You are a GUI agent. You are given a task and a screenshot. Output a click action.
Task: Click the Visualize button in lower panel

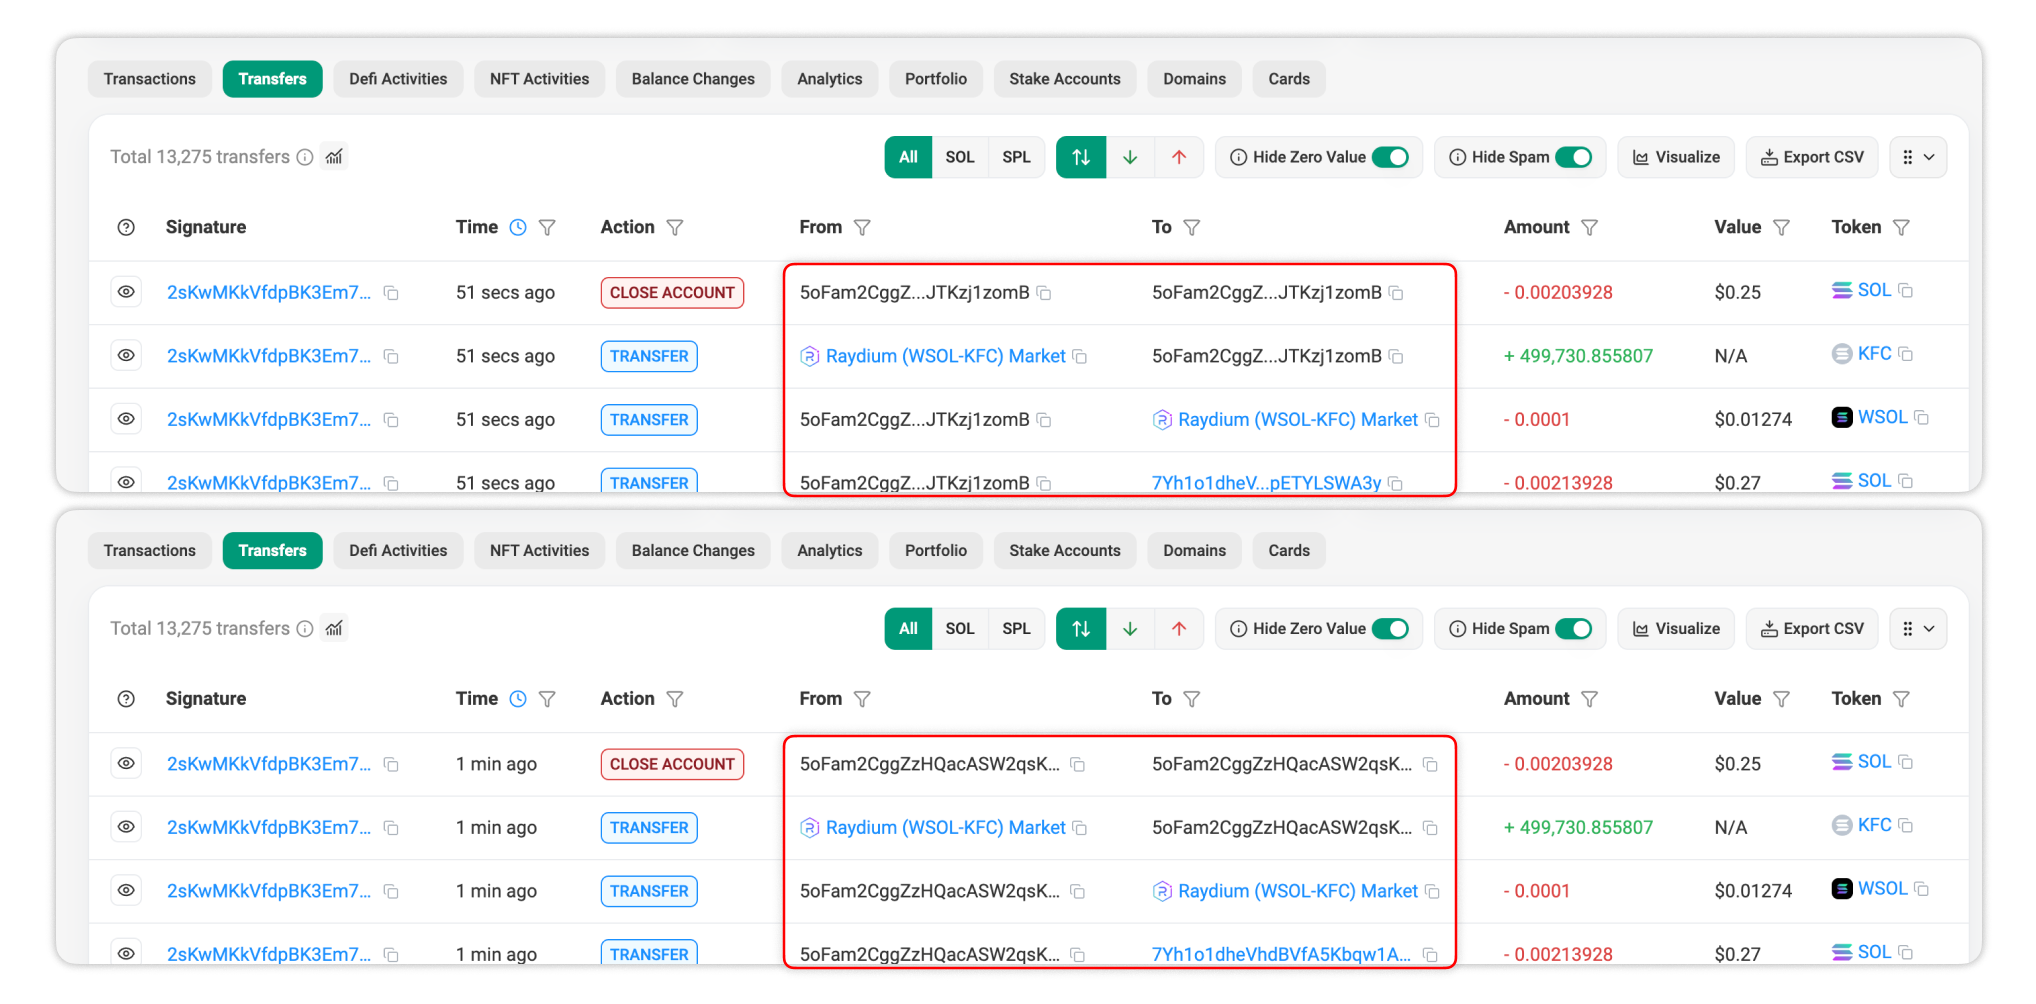1676,629
